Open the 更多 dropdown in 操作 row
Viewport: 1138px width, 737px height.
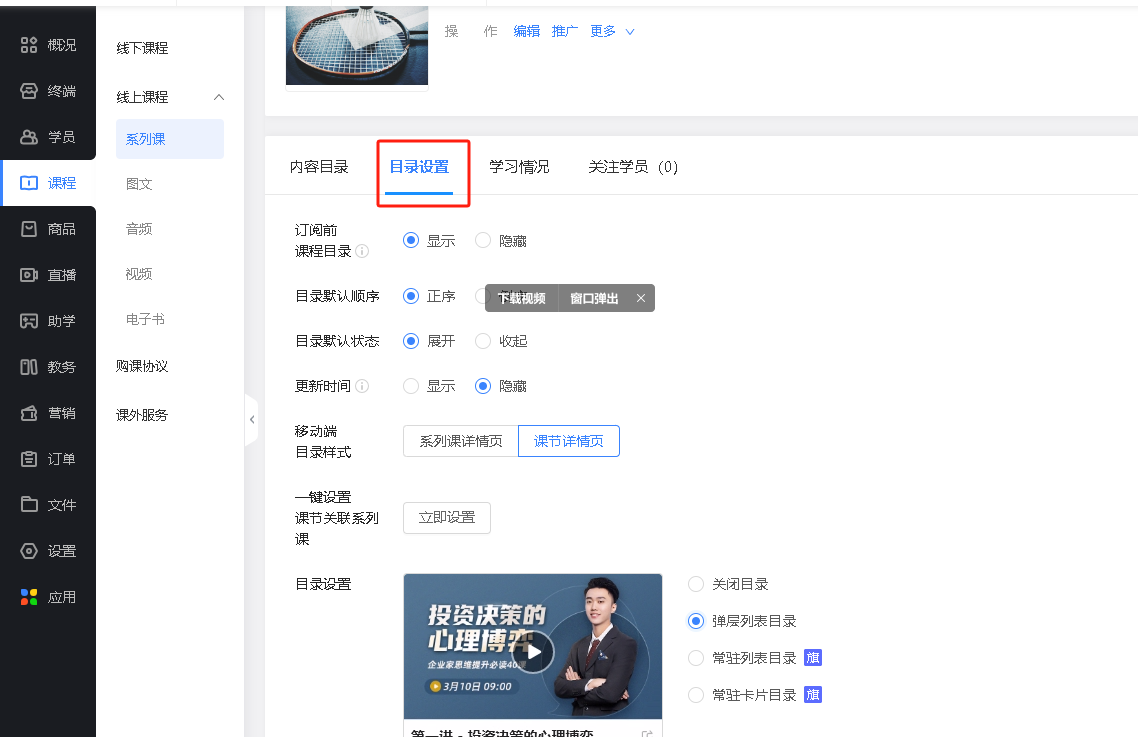click(612, 31)
